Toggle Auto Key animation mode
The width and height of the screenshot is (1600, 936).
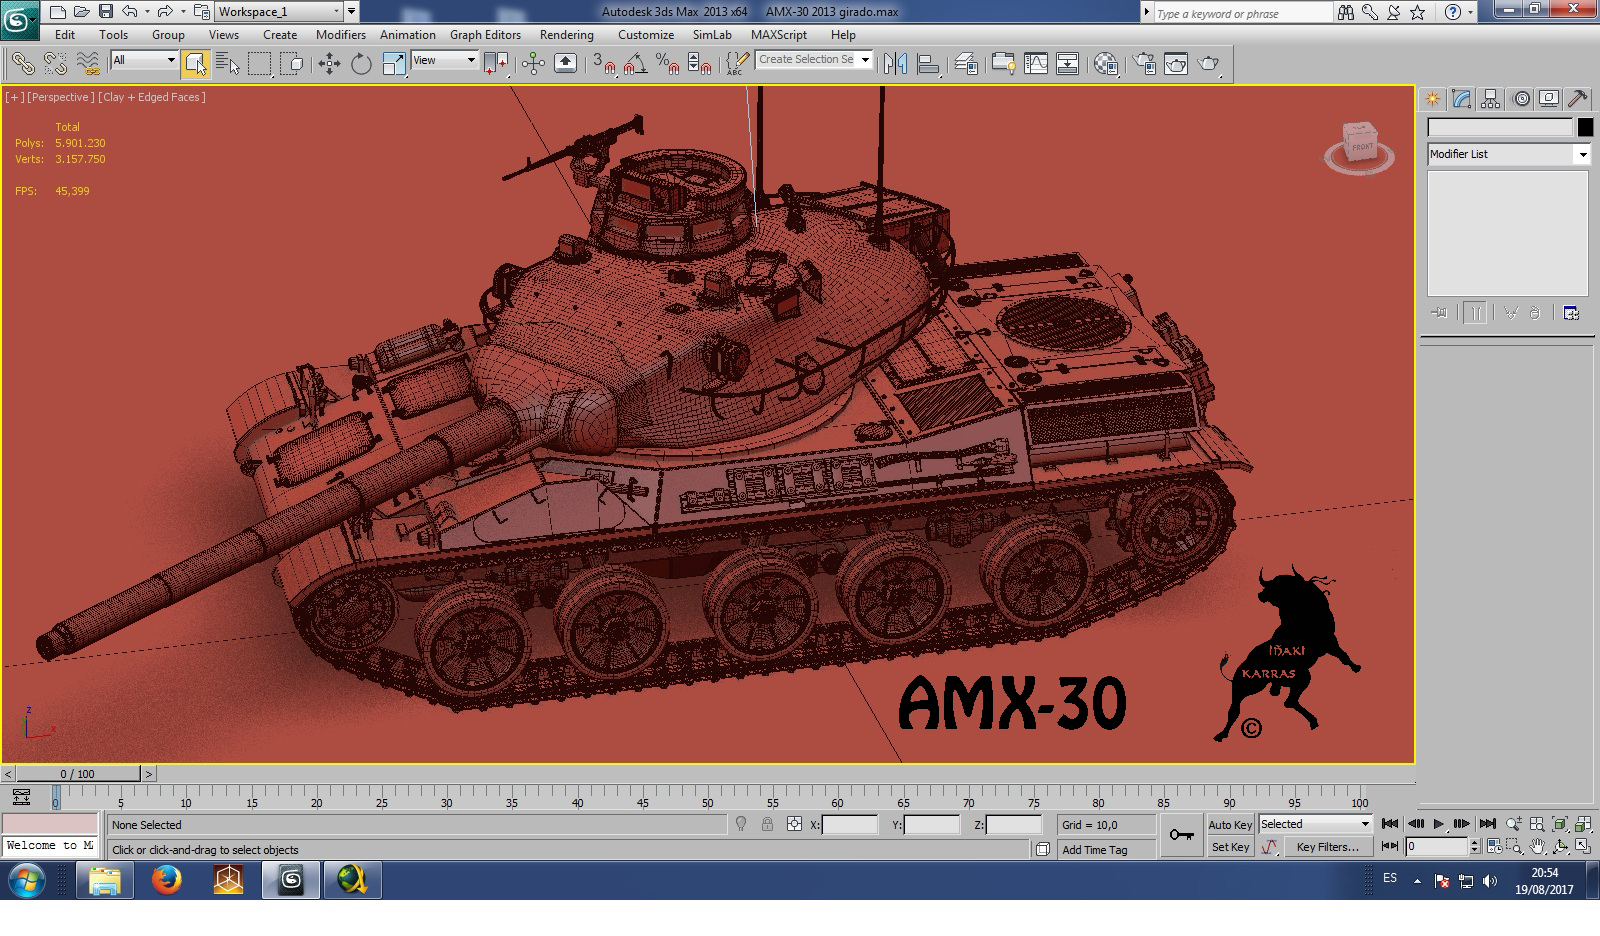1231,824
